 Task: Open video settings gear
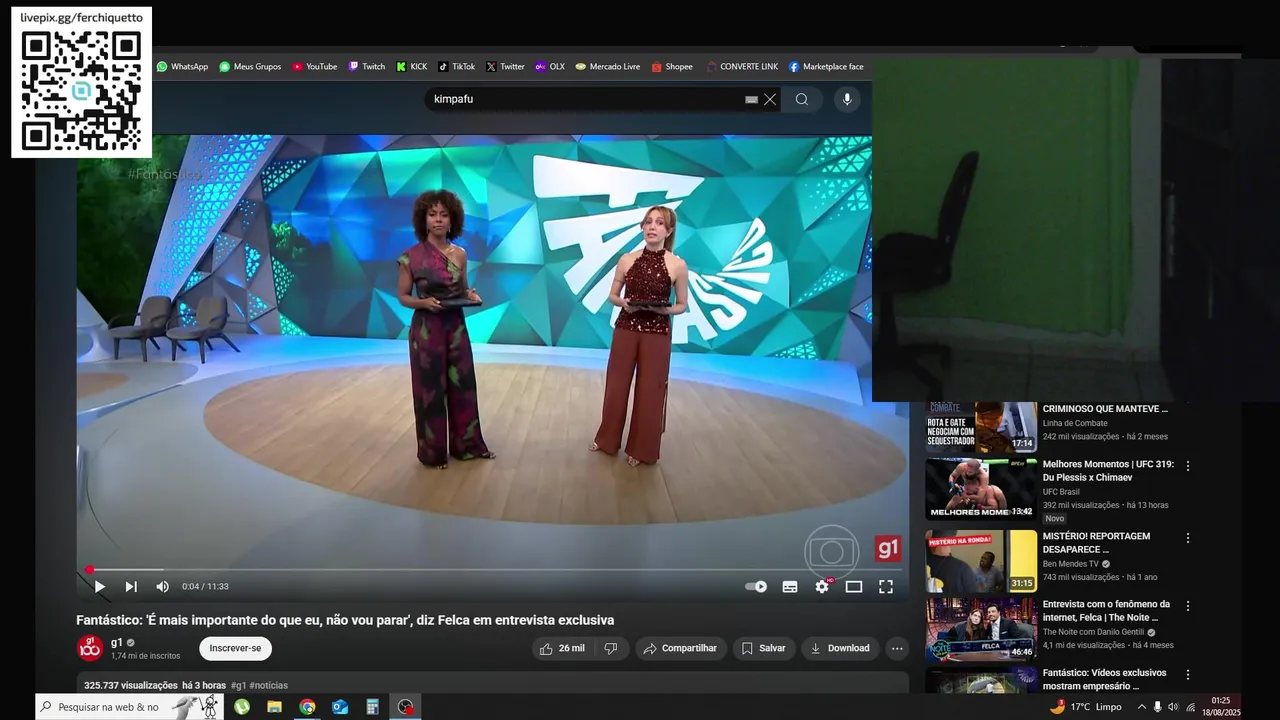[822, 587]
